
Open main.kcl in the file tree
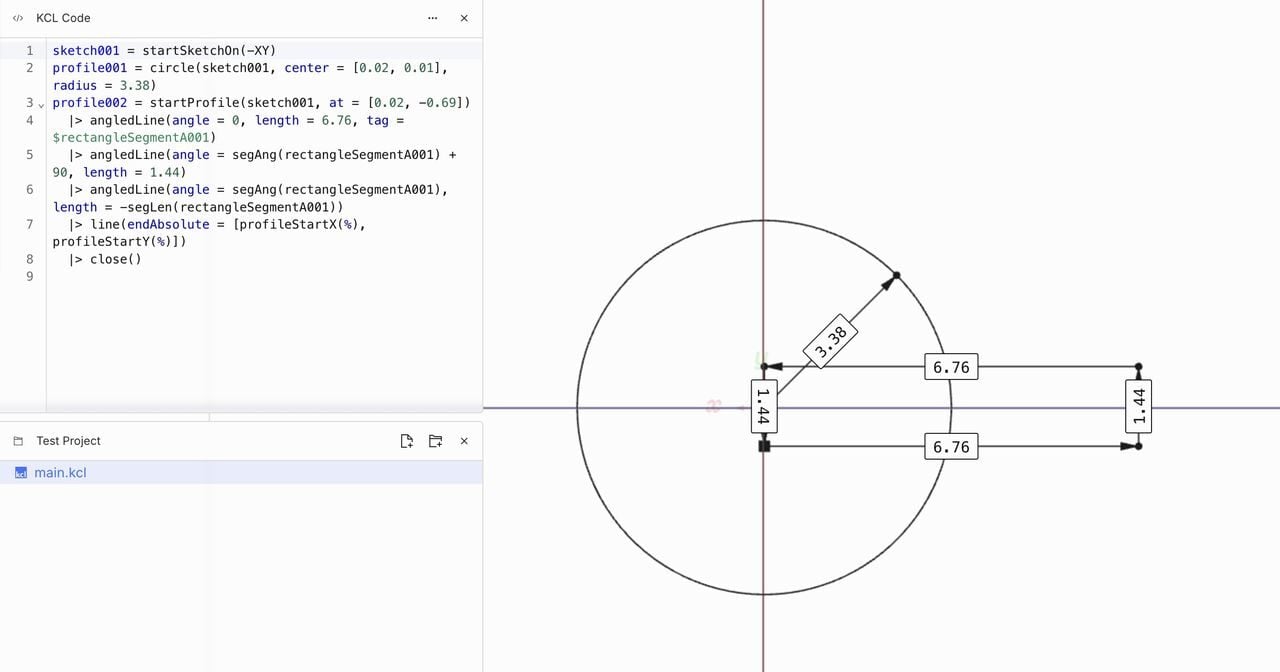pos(60,472)
